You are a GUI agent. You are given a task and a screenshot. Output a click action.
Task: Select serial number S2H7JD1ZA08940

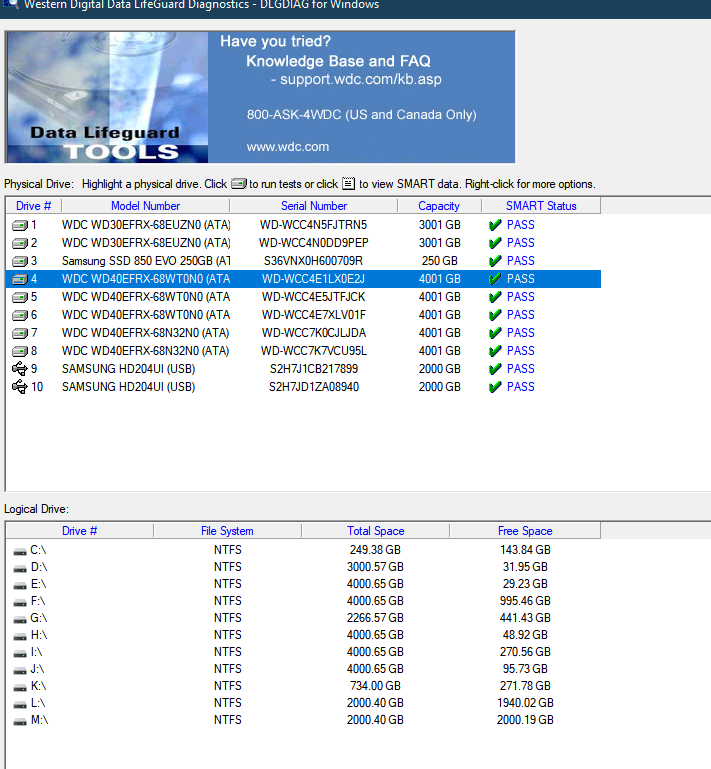tap(313, 387)
